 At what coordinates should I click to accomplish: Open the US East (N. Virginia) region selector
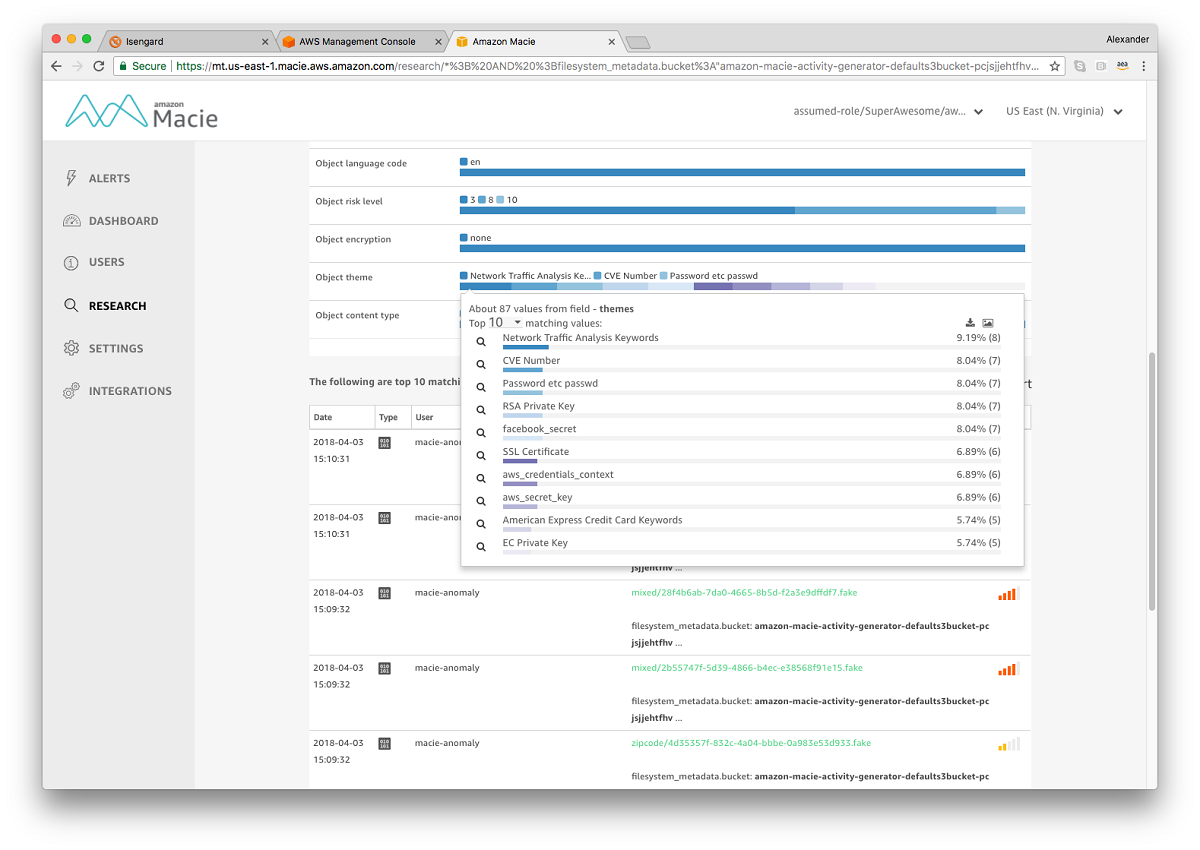[x=1064, y=112]
